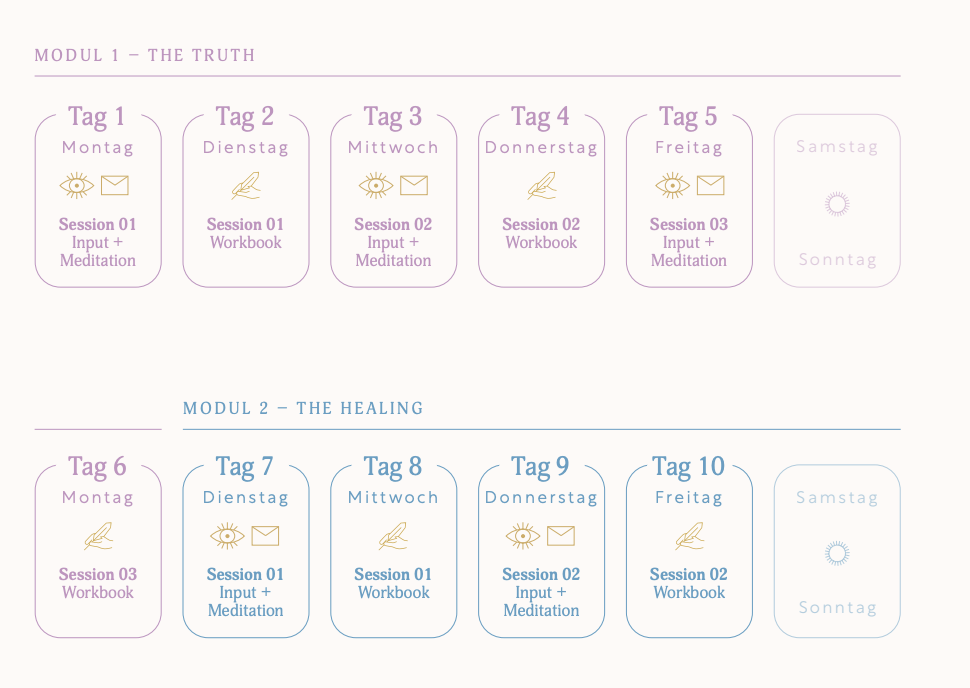Select the eye icon in Tag 3 Mittwoch
This screenshot has height=688, width=970.
click(376, 186)
